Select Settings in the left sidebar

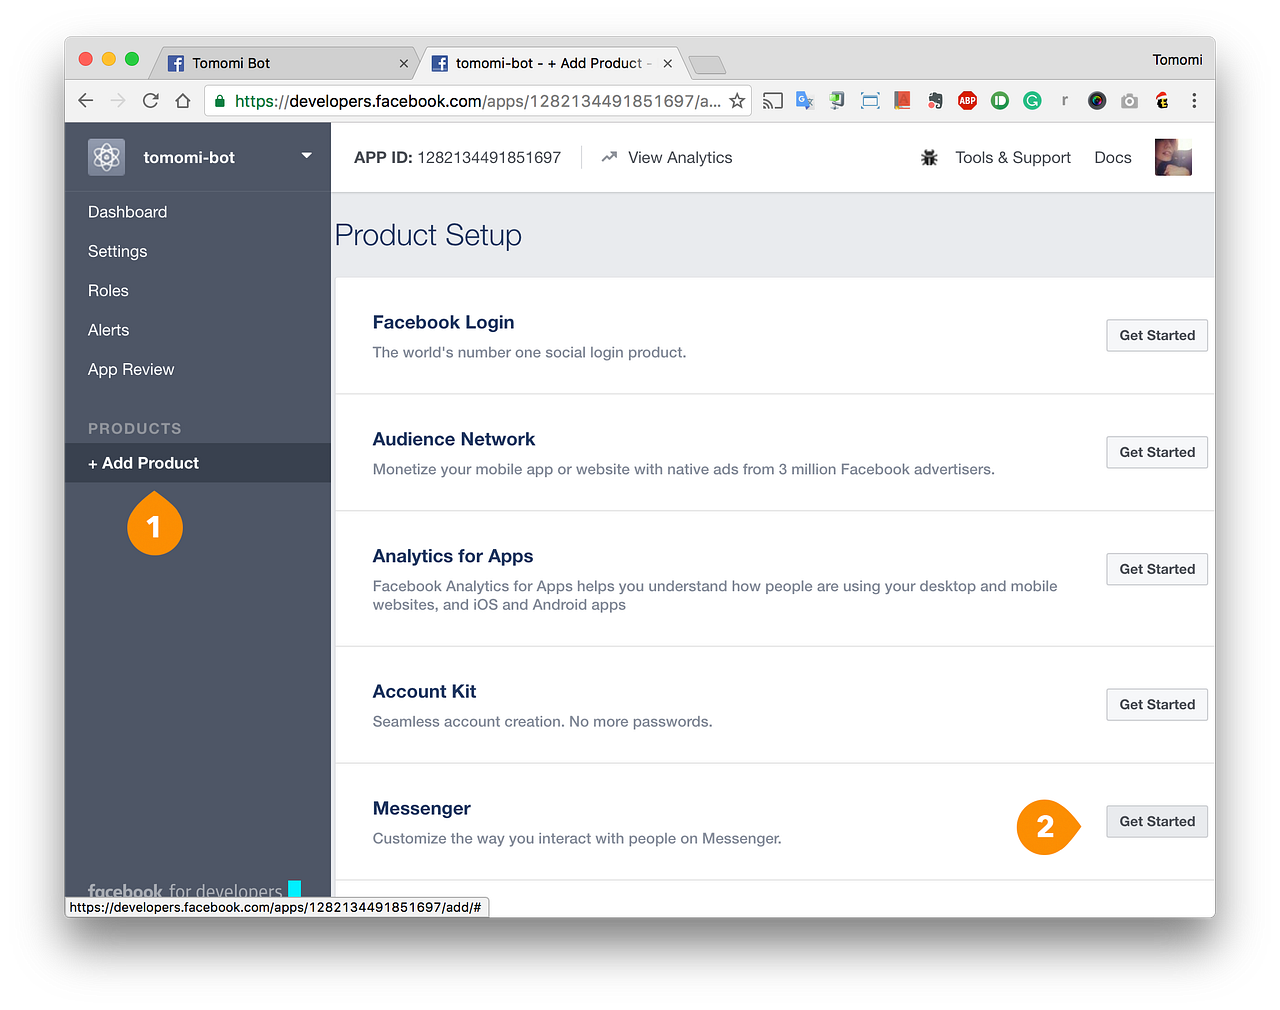pyautogui.click(x=117, y=251)
